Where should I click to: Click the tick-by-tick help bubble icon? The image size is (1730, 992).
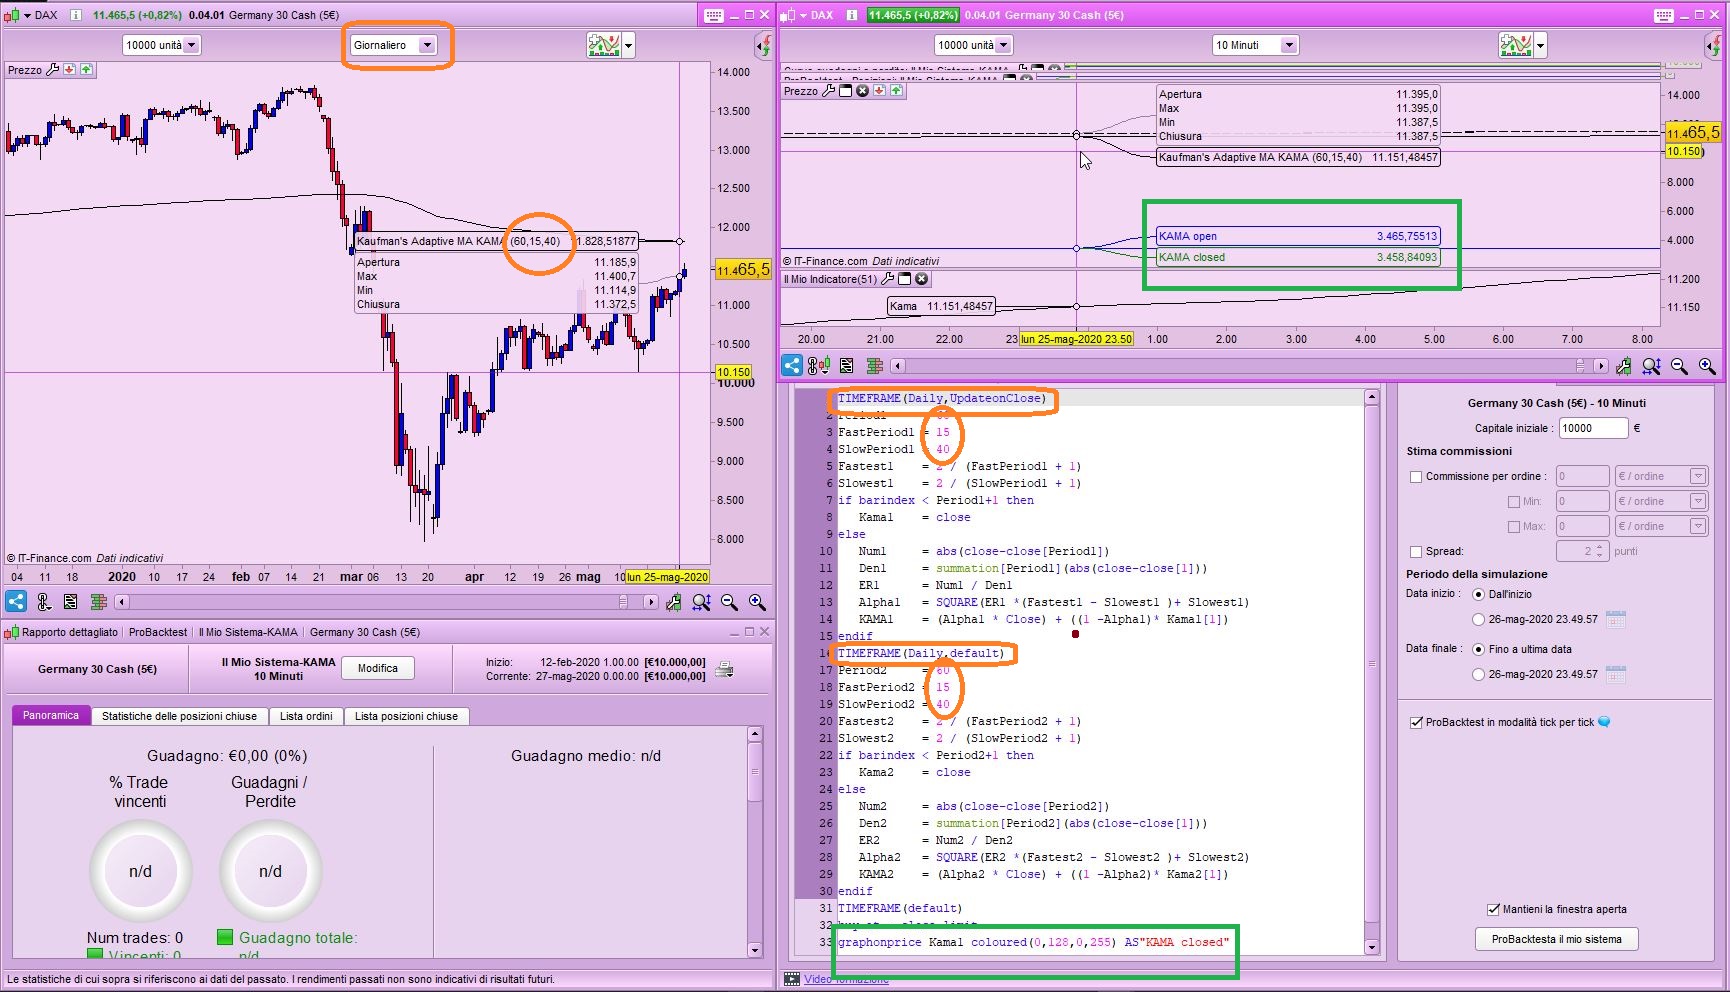[1605, 722]
